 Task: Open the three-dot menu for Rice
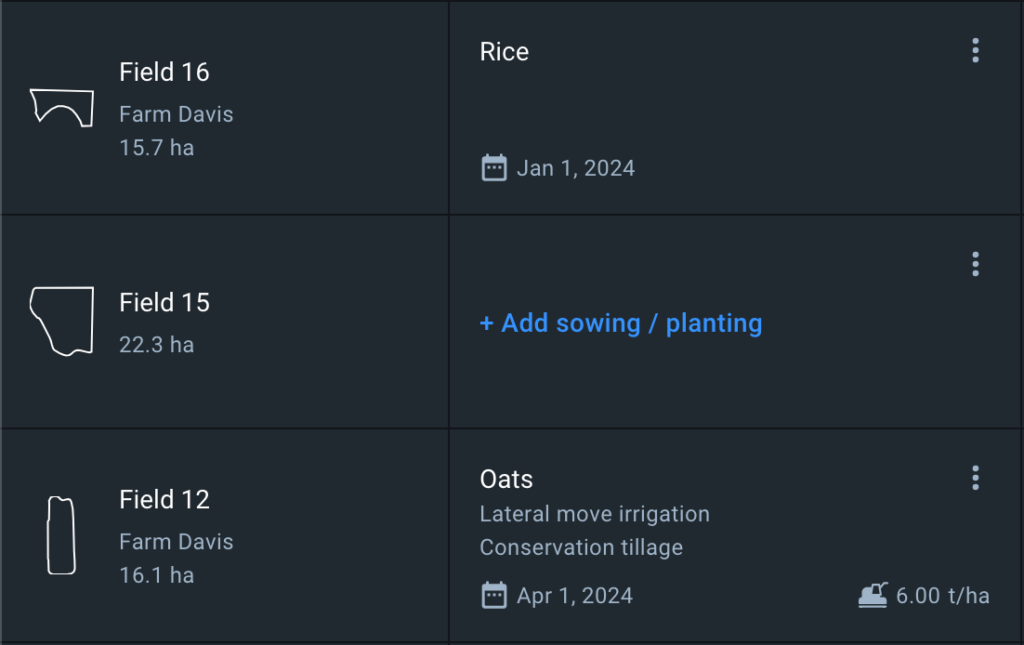(x=975, y=51)
